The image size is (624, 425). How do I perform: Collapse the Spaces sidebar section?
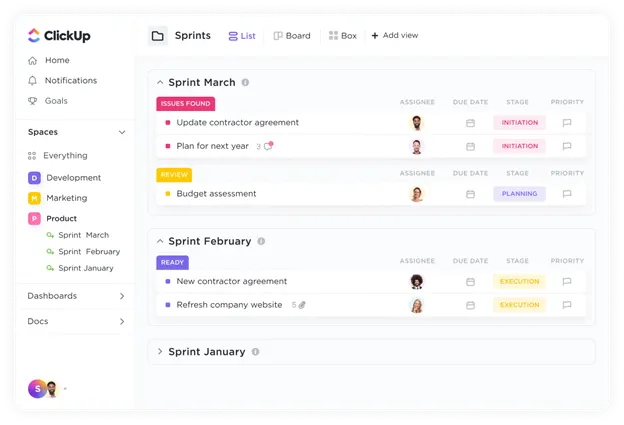click(x=122, y=132)
